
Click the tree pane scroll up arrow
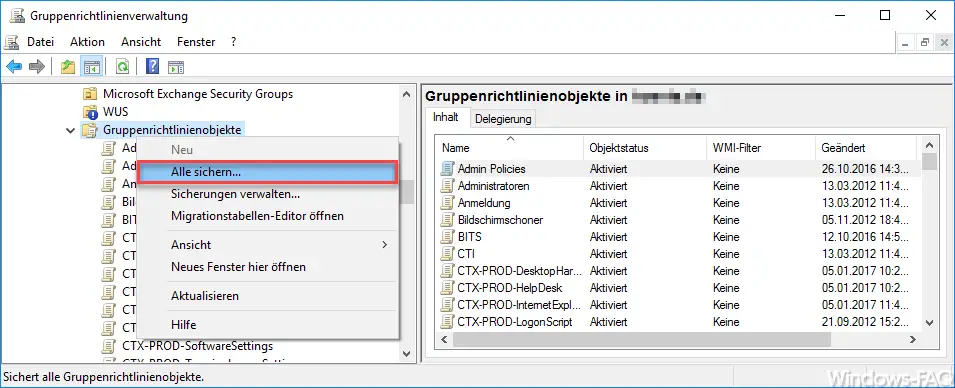(x=406, y=93)
